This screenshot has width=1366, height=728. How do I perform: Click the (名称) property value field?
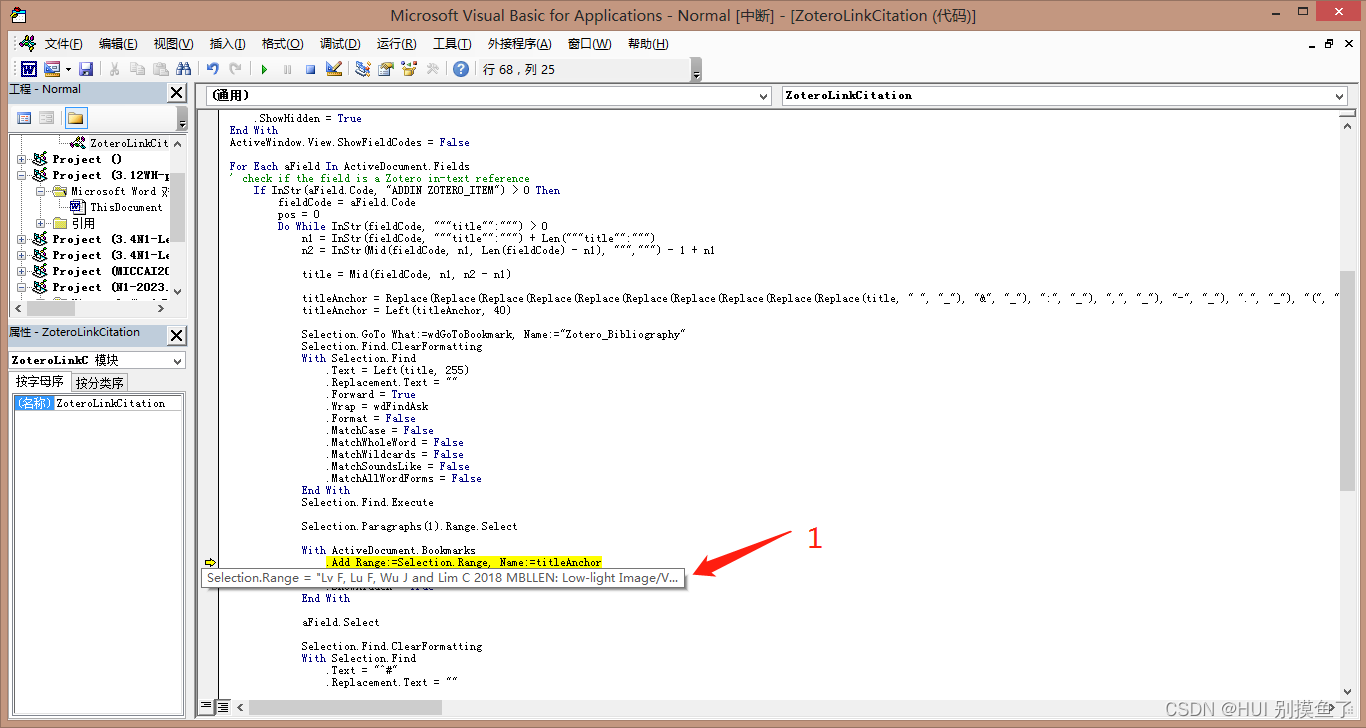click(x=118, y=403)
